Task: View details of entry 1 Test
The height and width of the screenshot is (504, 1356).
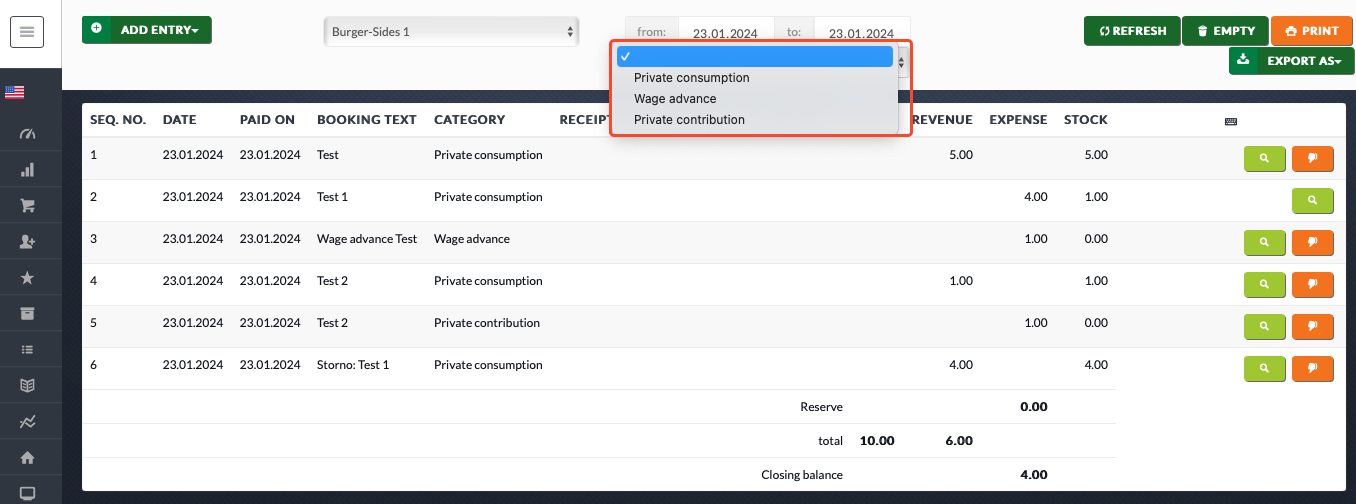Action: click(1264, 158)
